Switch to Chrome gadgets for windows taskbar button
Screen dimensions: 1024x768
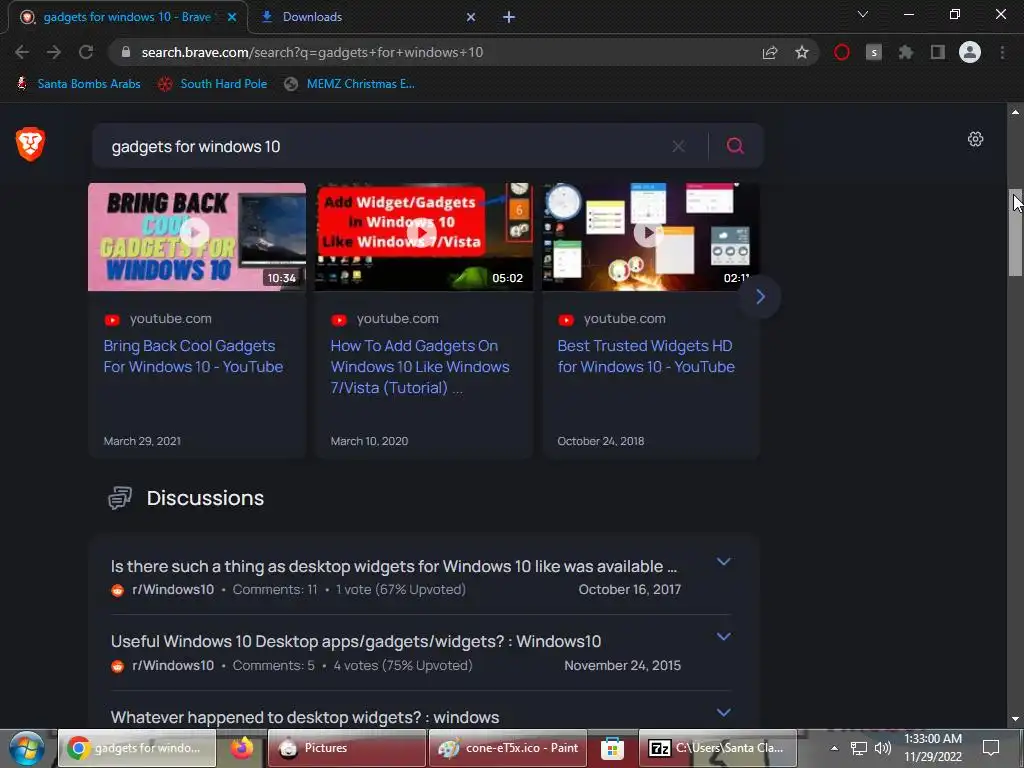coord(137,748)
